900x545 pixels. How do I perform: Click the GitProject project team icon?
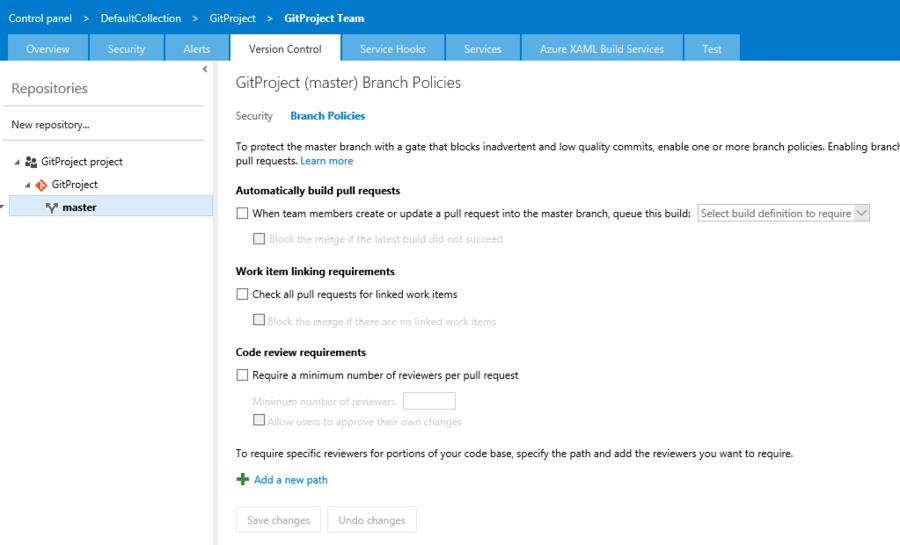pyautogui.click(x=31, y=162)
